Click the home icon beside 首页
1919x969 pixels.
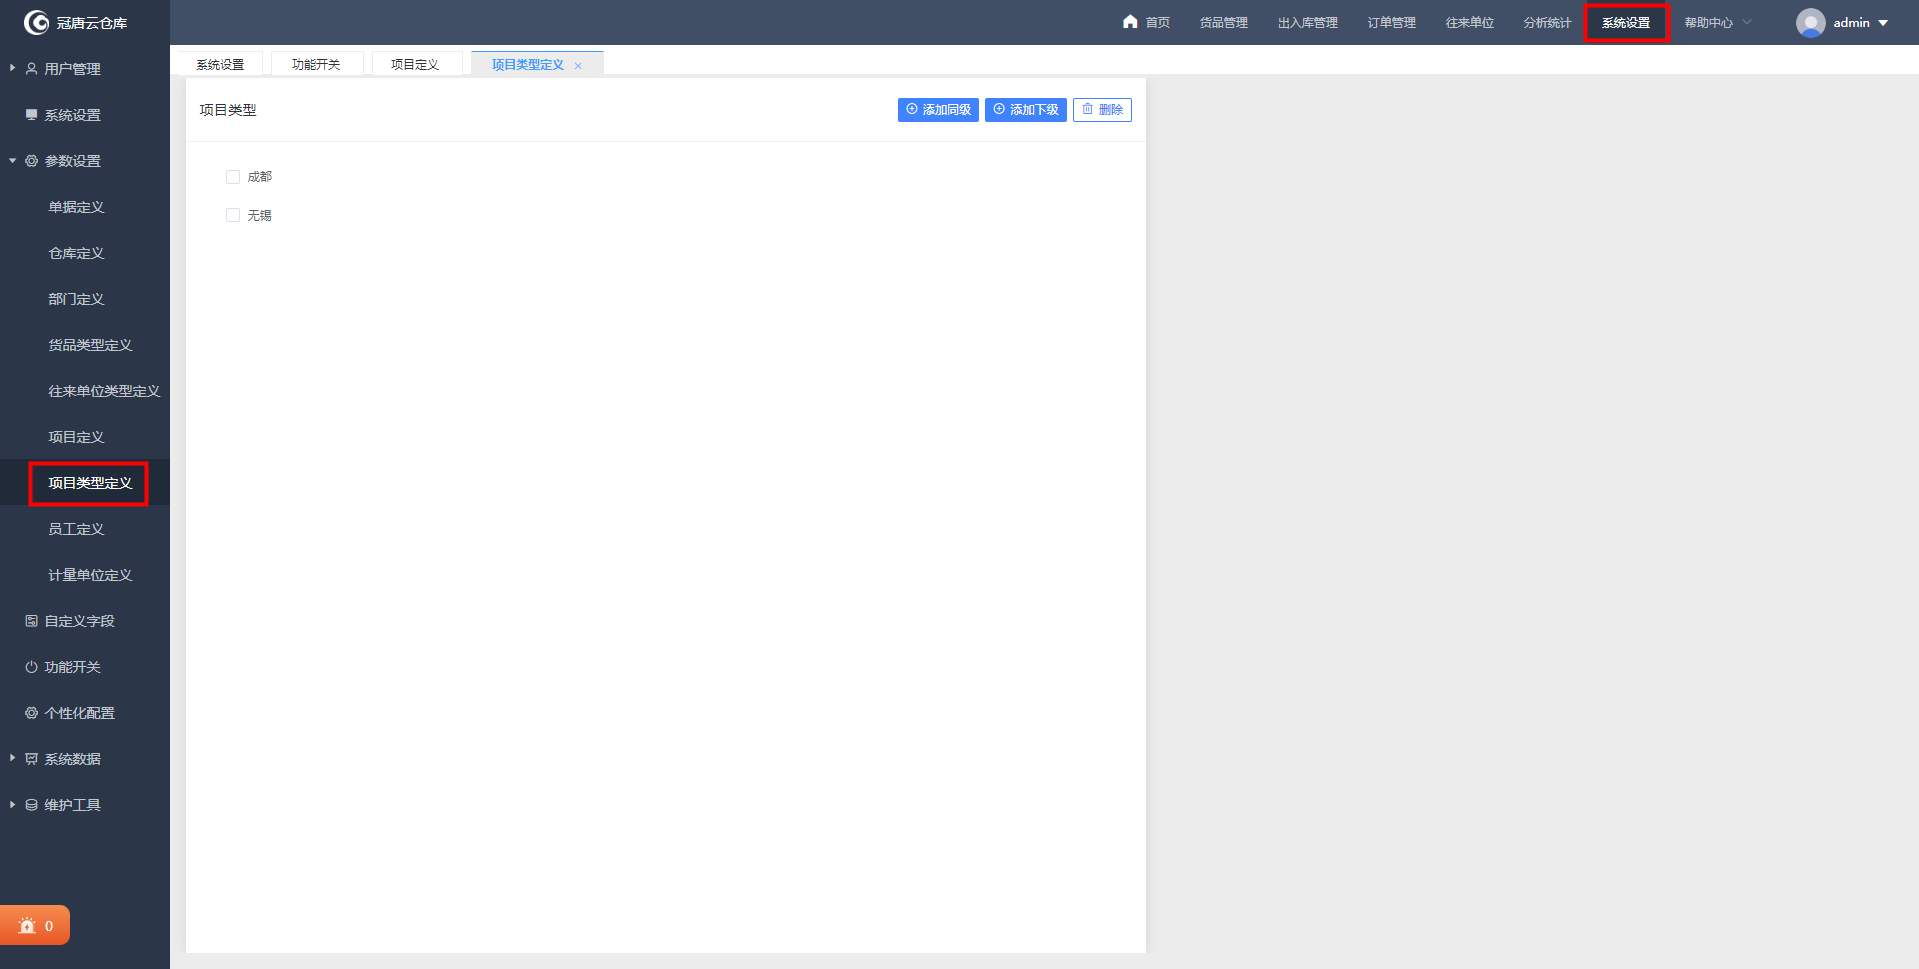(1130, 21)
